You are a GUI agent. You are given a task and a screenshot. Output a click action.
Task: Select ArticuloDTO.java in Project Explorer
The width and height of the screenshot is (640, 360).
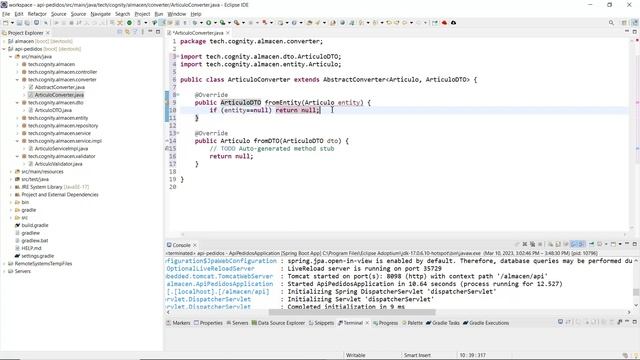tap(53, 110)
